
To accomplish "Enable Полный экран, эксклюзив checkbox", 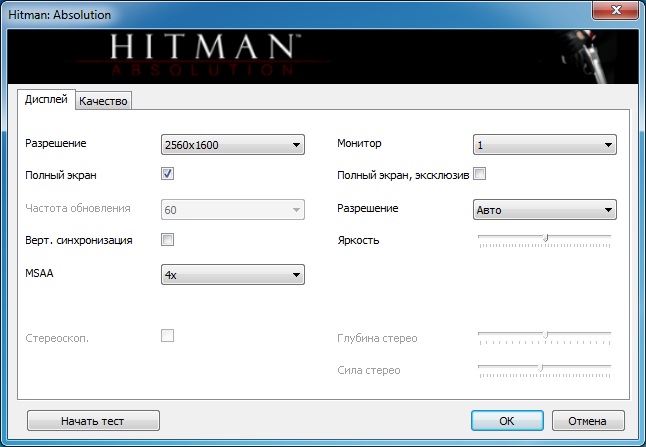I will pyautogui.click(x=480, y=174).
